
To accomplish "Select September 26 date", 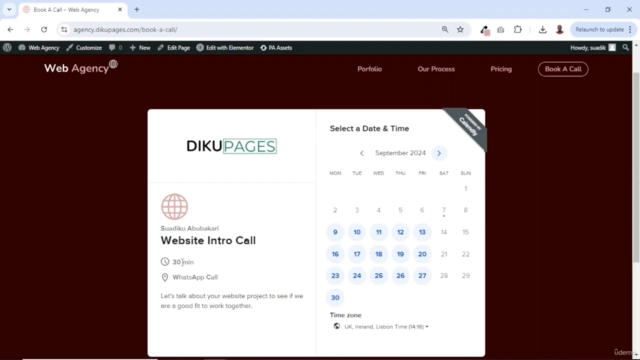I will coord(400,276).
